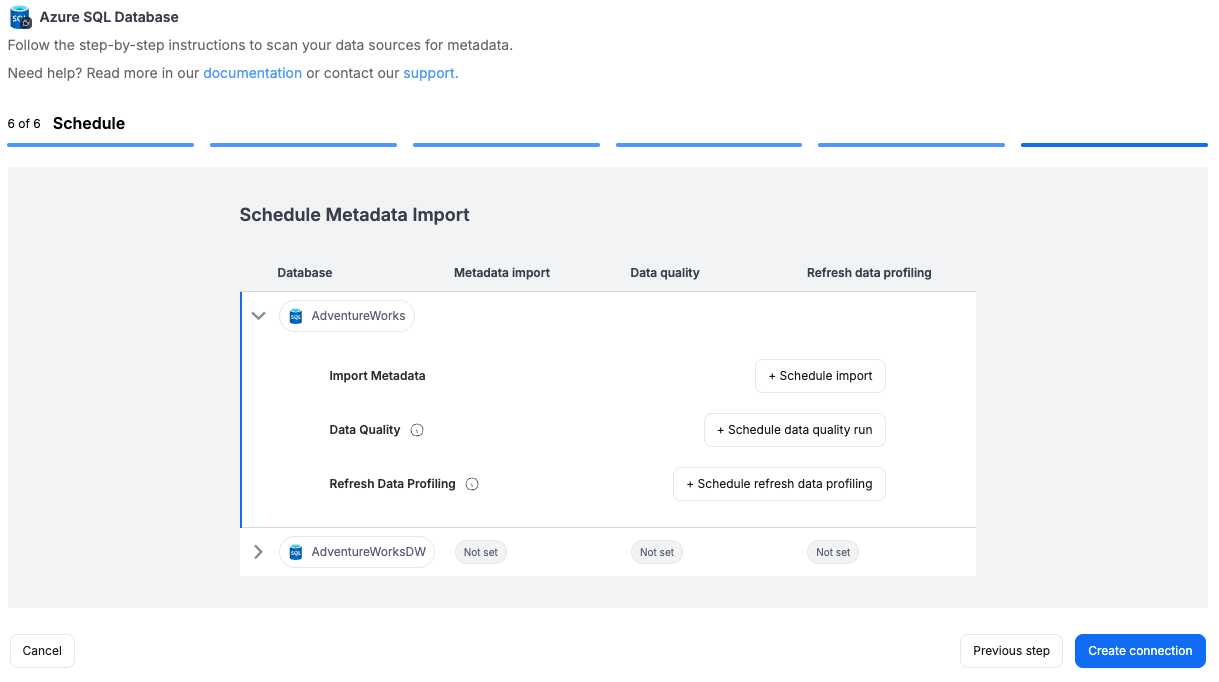Click the Schedule import button
The image size is (1219, 682).
point(820,376)
